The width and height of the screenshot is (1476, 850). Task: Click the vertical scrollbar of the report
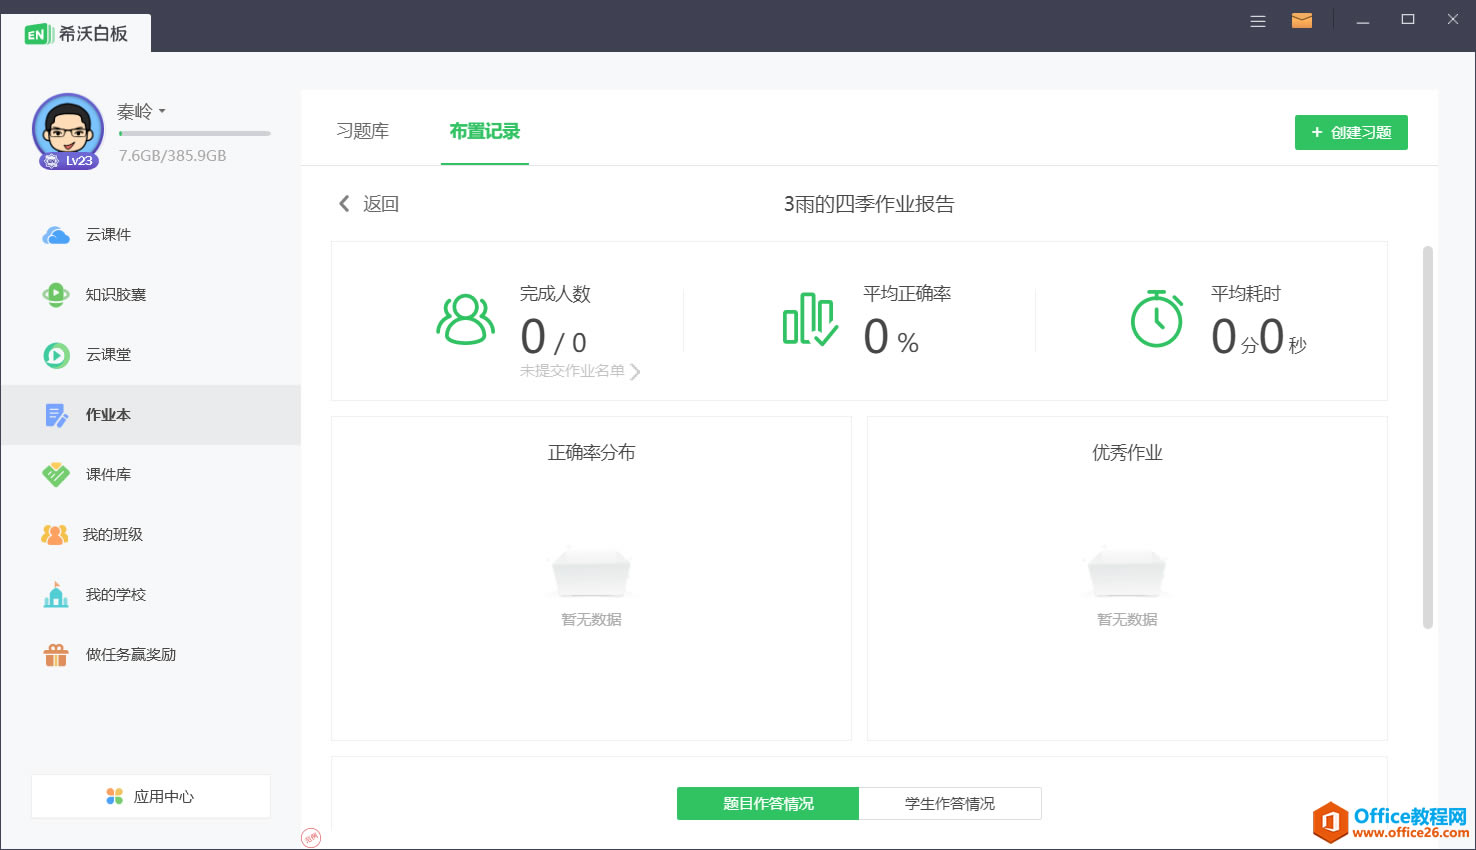(x=1428, y=437)
